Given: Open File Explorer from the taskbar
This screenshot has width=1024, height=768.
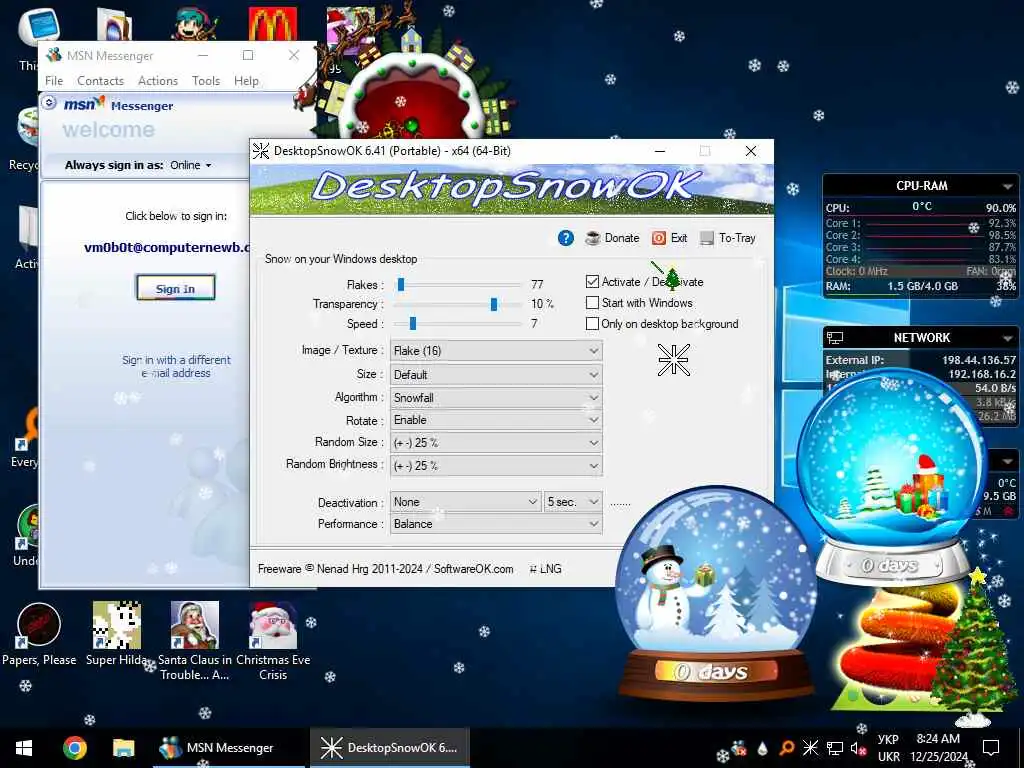Looking at the screenshot, I should (123, 748).
